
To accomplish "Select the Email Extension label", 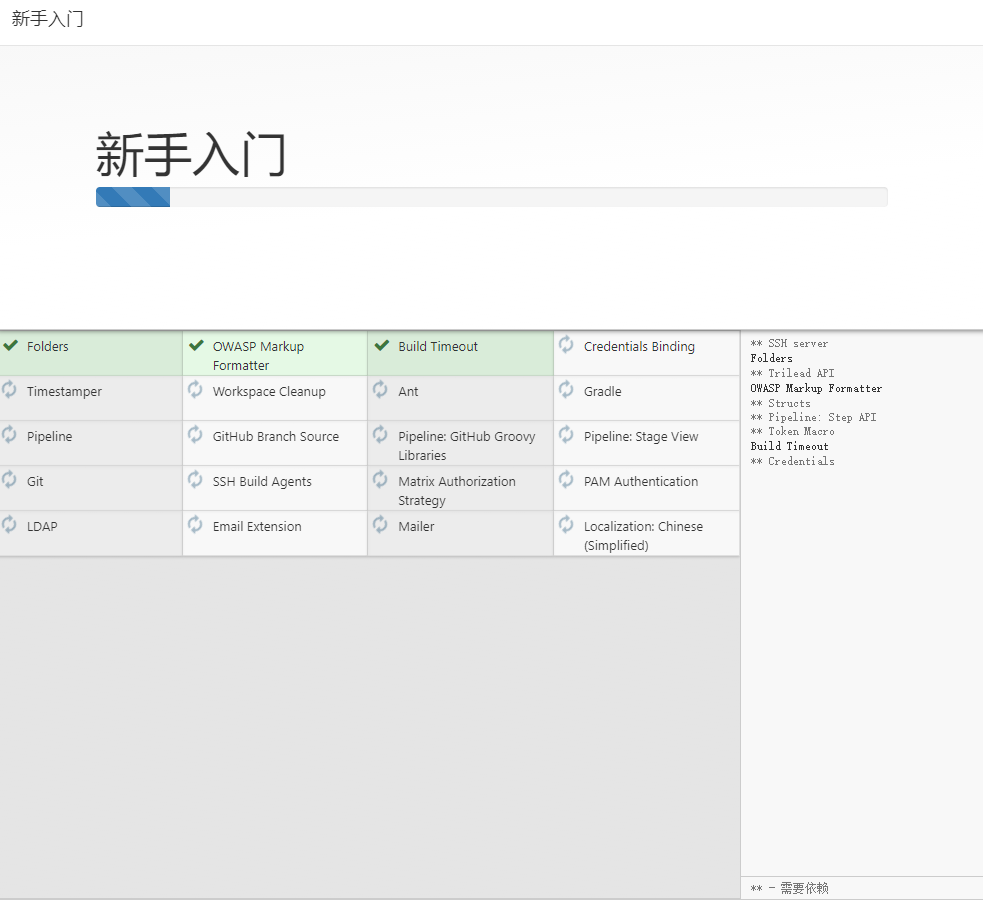I will tap(257, 527).
